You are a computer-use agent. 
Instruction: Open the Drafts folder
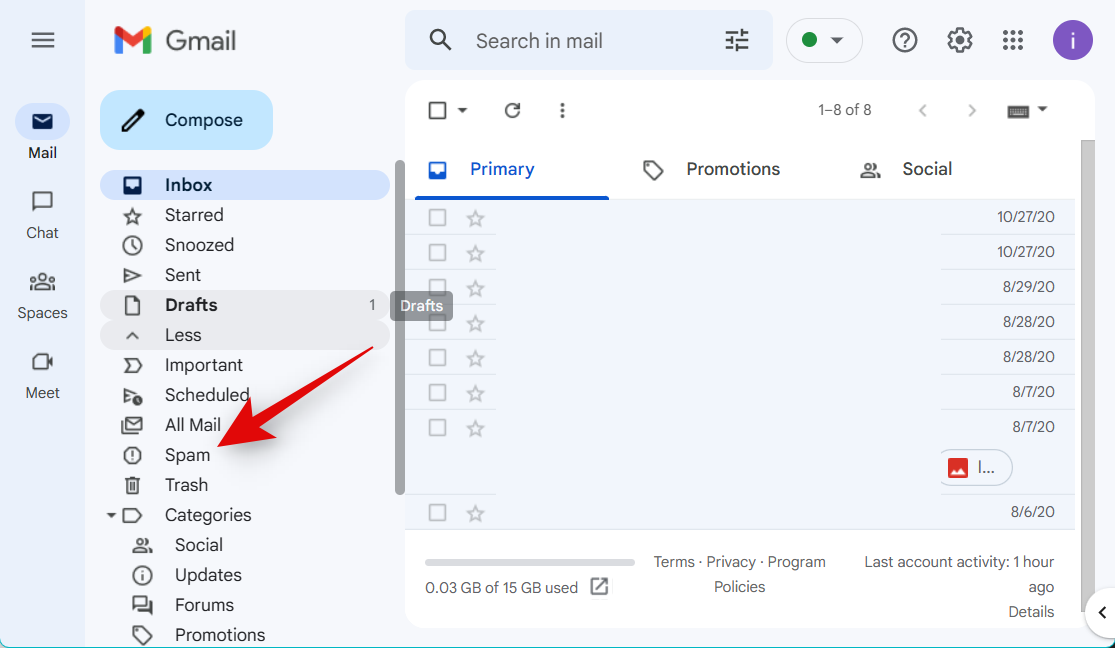[245, 305]
